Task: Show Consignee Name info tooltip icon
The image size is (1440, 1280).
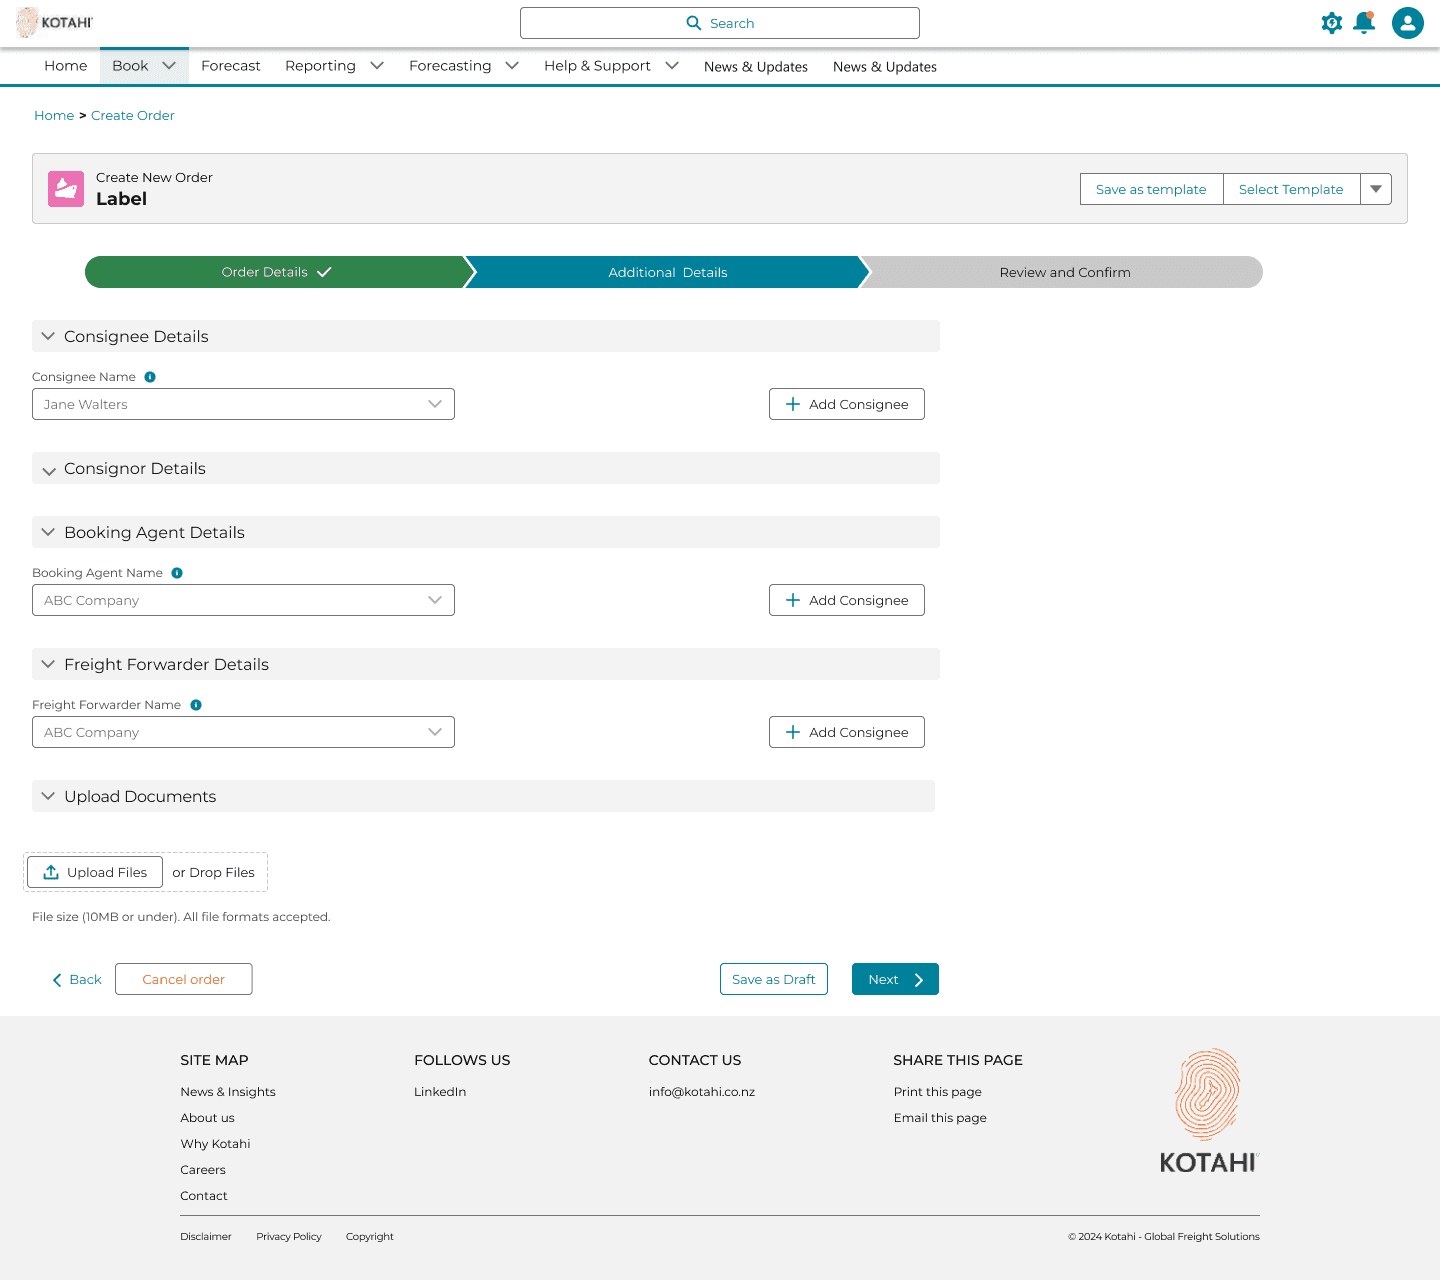Action: 150,377
